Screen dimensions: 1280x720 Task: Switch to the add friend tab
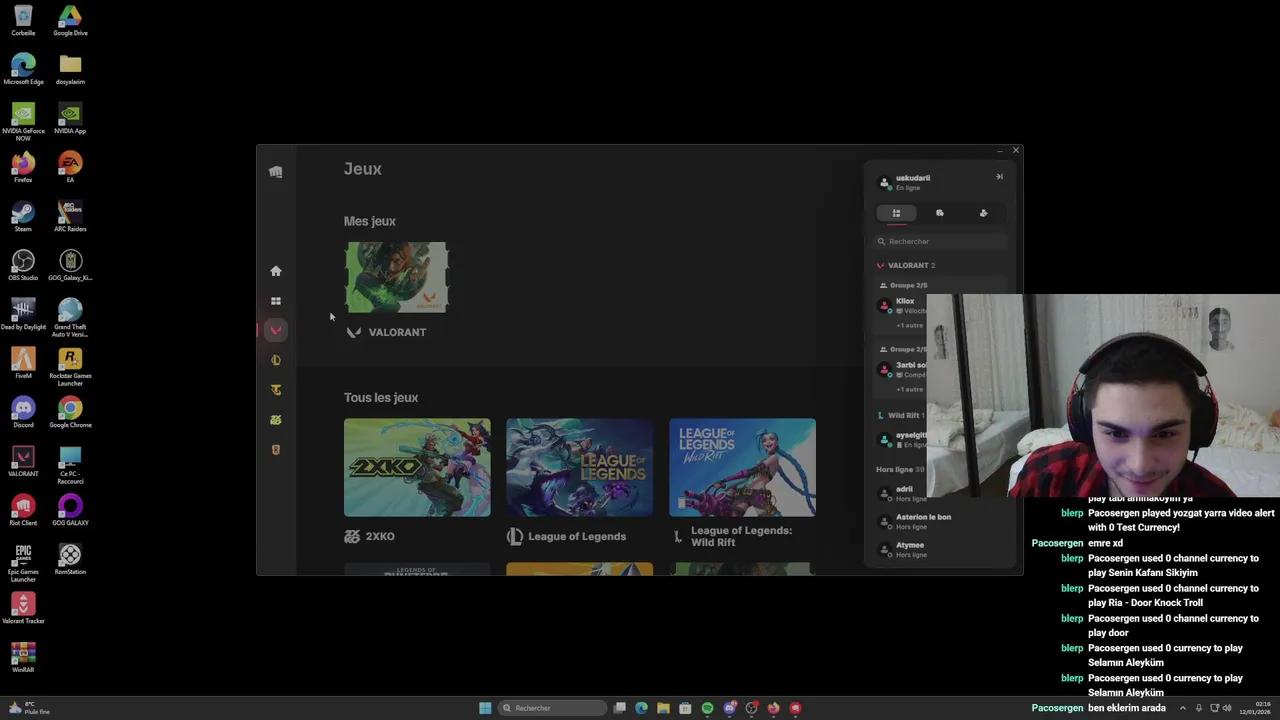pos(983,213)
